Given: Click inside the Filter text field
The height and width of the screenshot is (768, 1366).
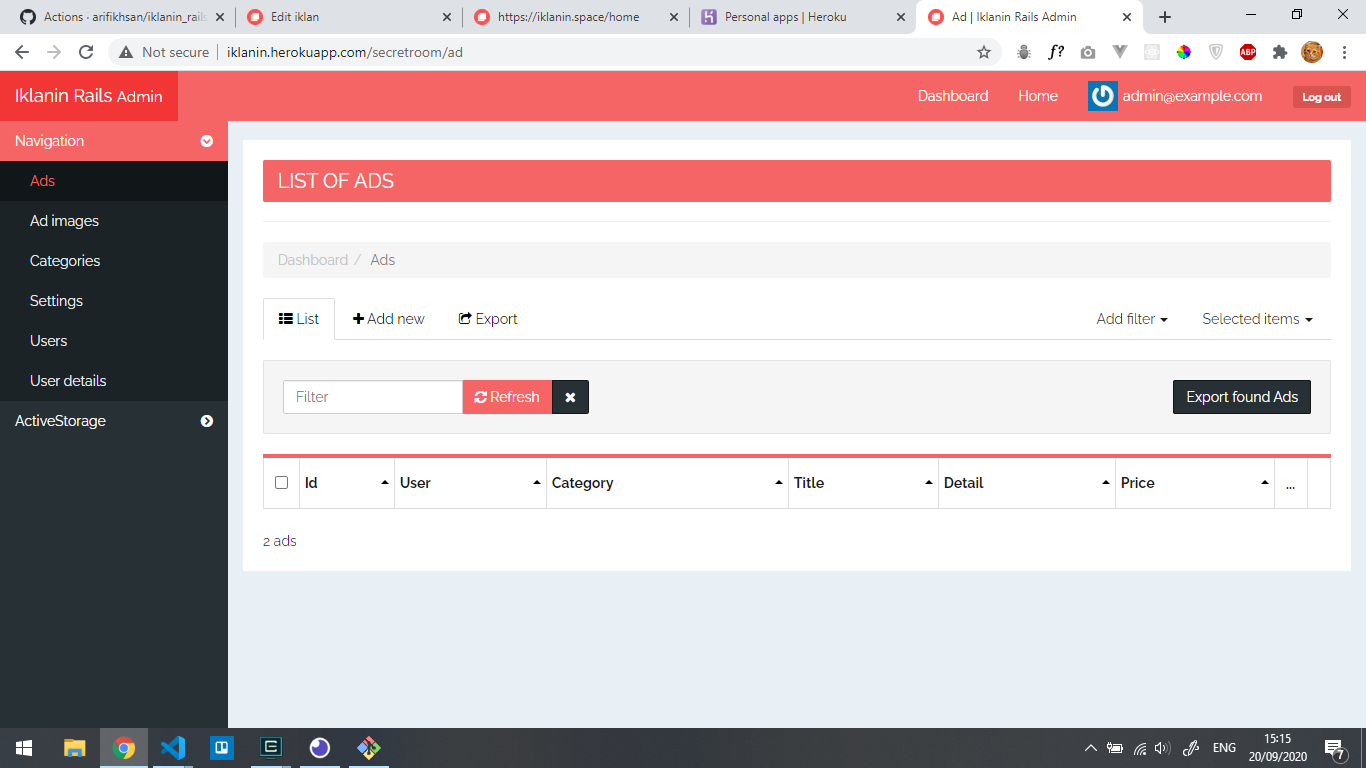Looking at the screenshot, I should 372,397.
